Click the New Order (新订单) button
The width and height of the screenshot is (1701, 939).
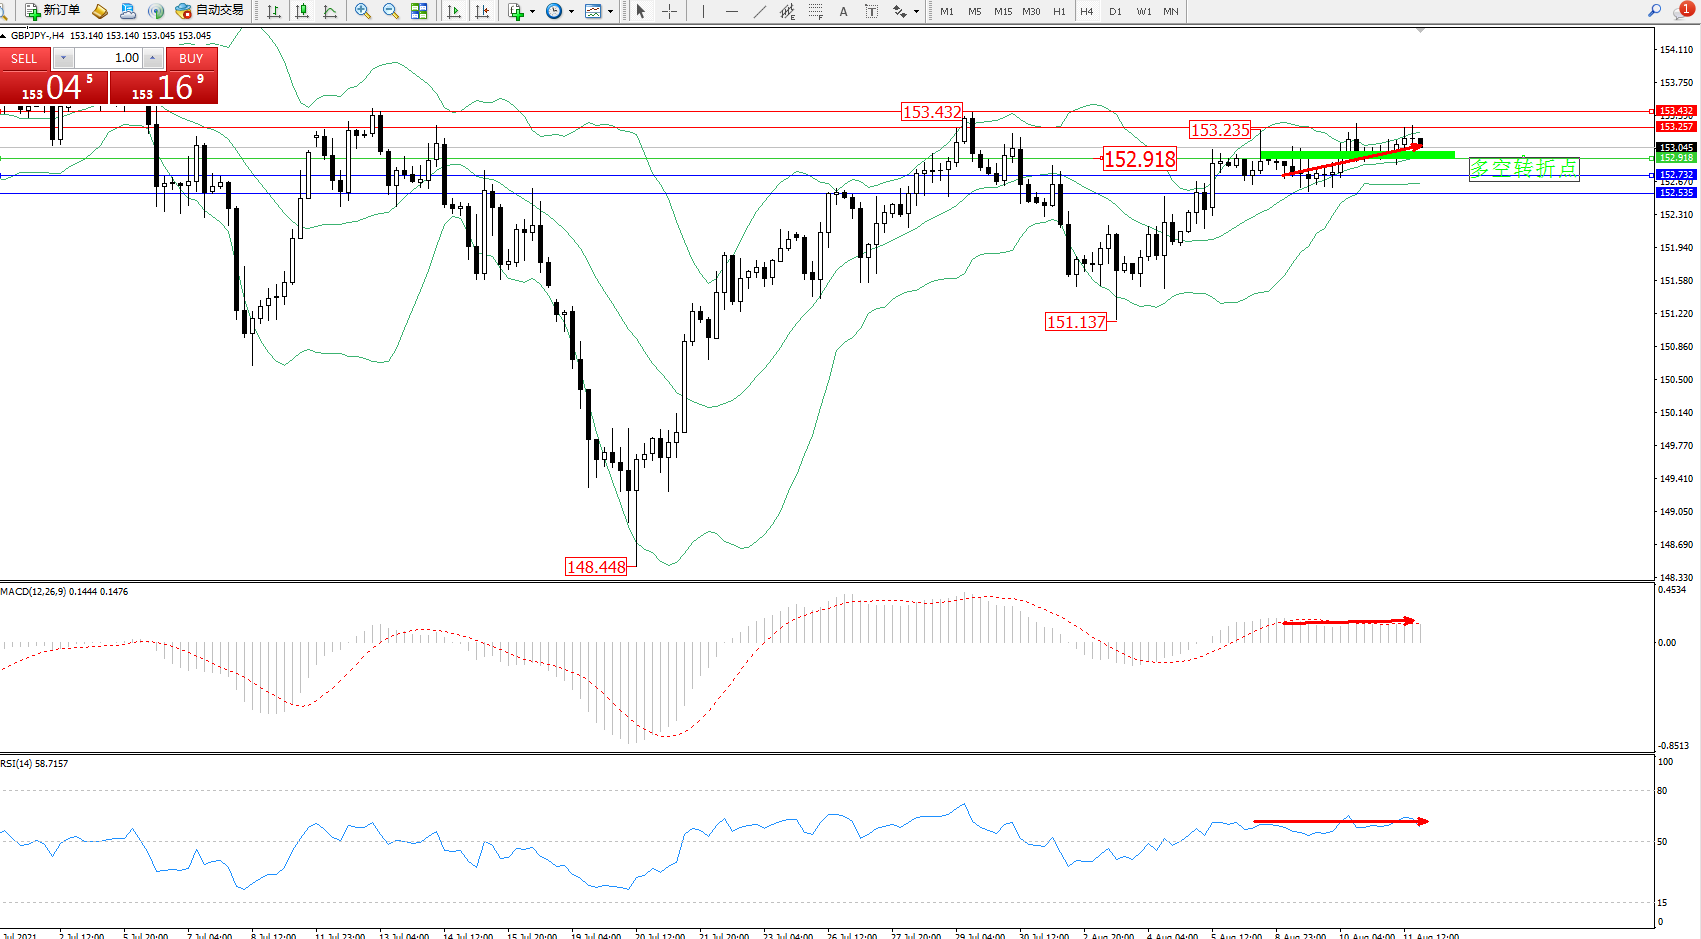[x=52, y=11]
